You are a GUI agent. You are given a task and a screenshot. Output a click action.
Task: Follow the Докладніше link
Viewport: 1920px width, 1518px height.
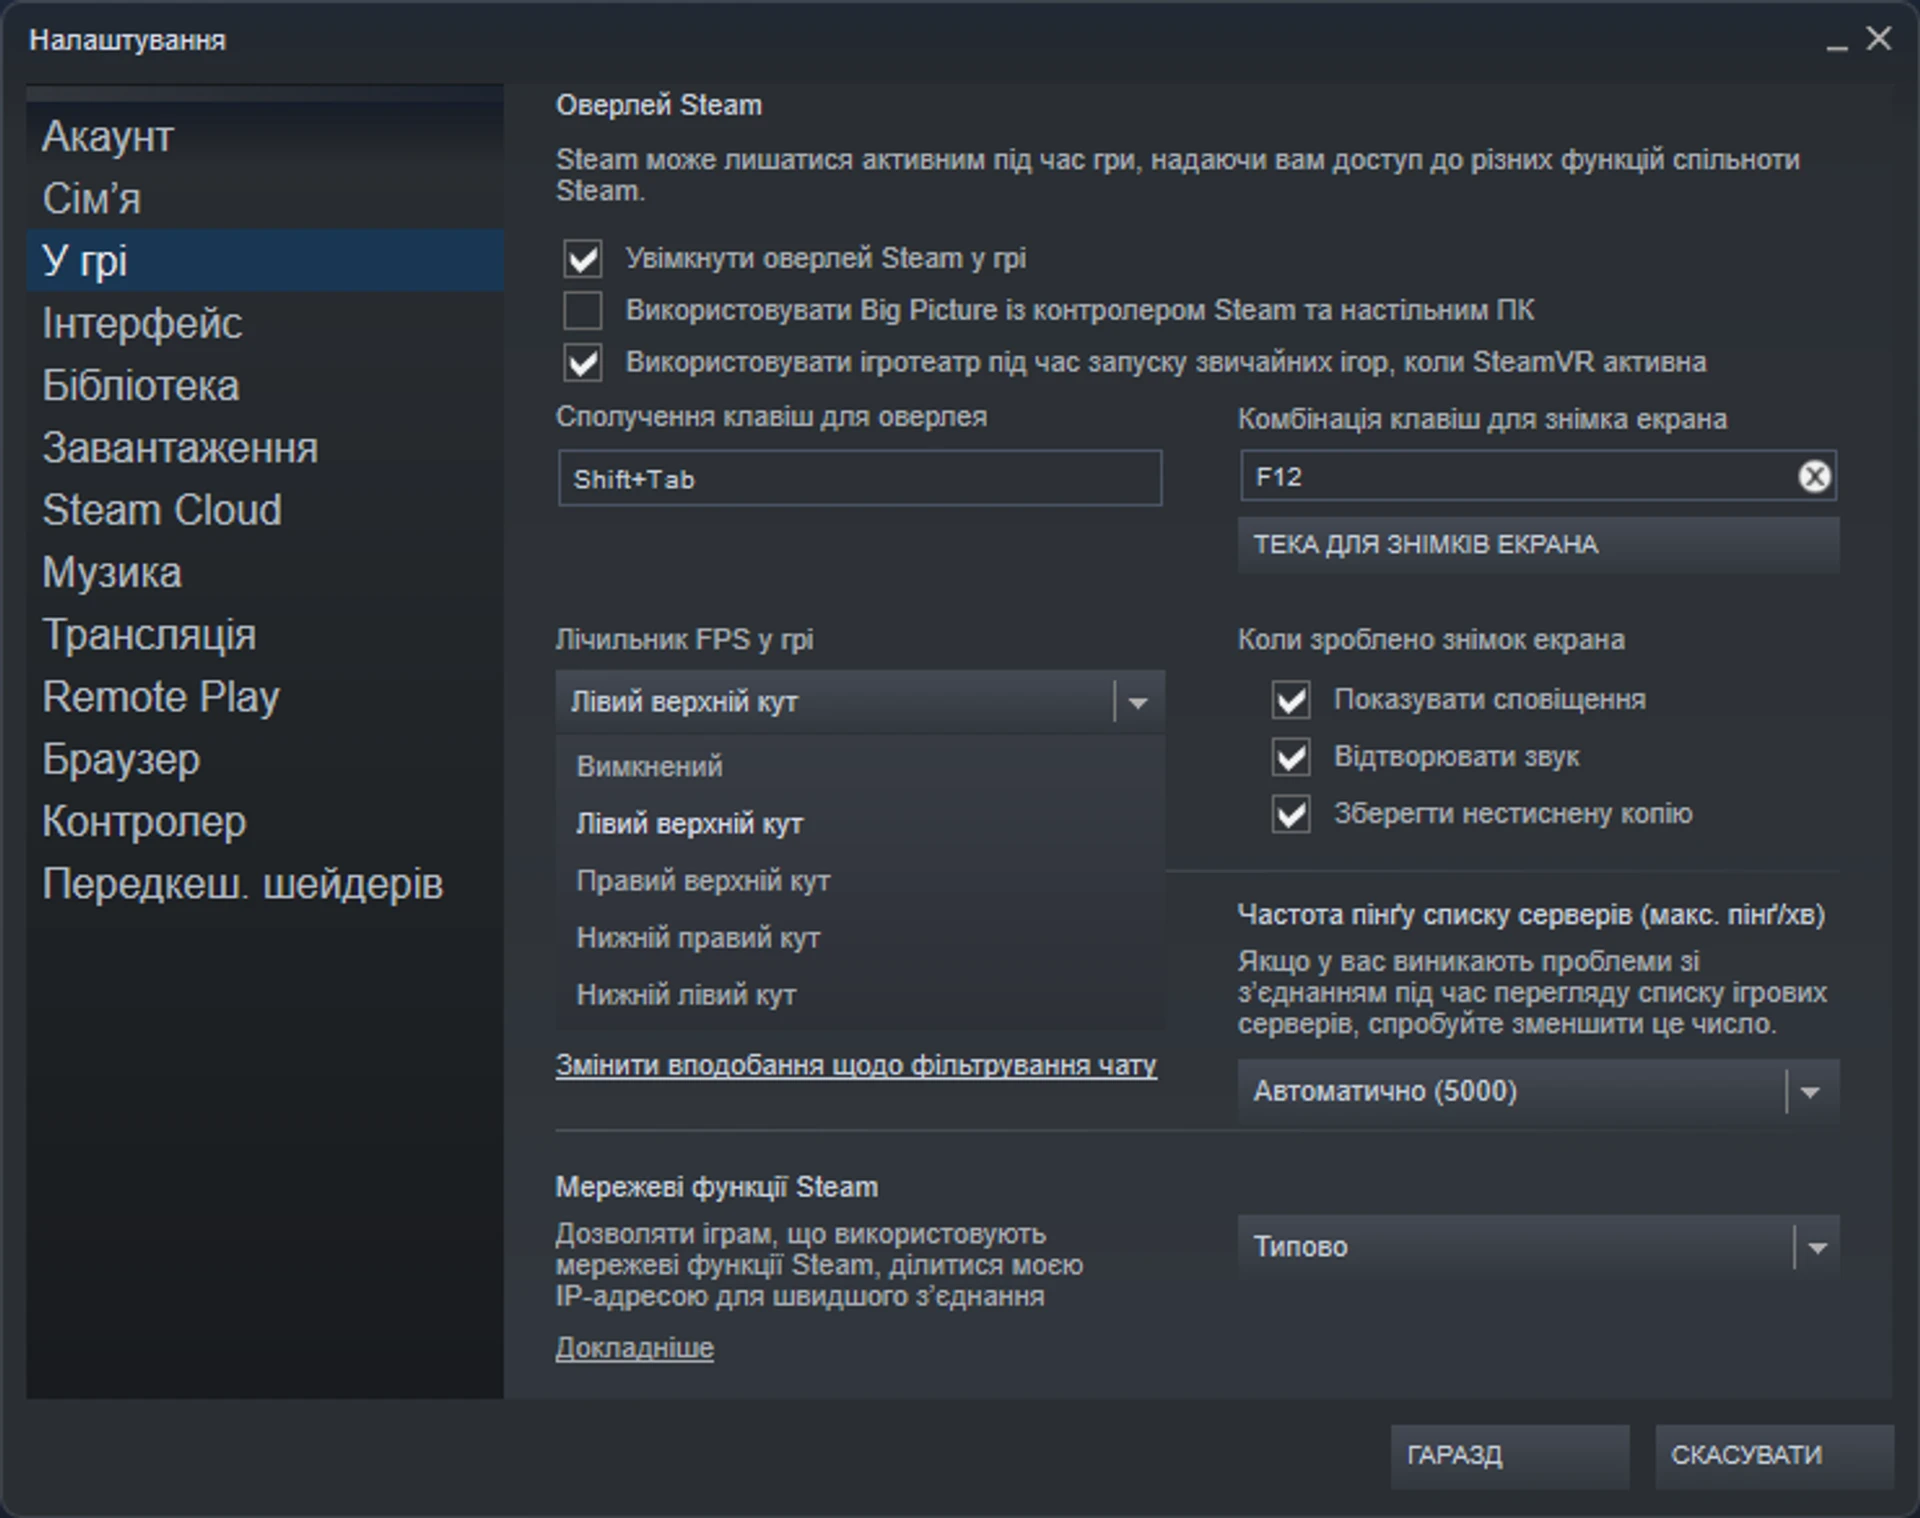point(634,1348)
